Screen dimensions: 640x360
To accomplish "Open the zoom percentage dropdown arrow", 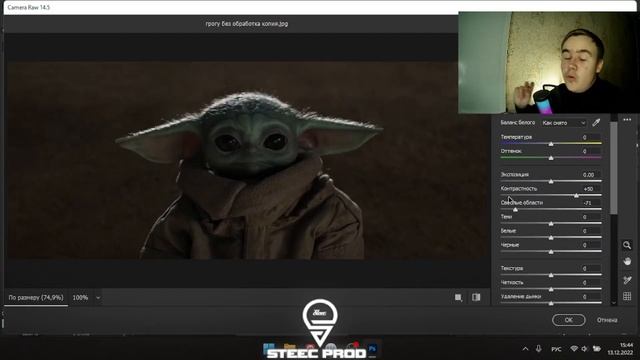I will pos(98,298).
